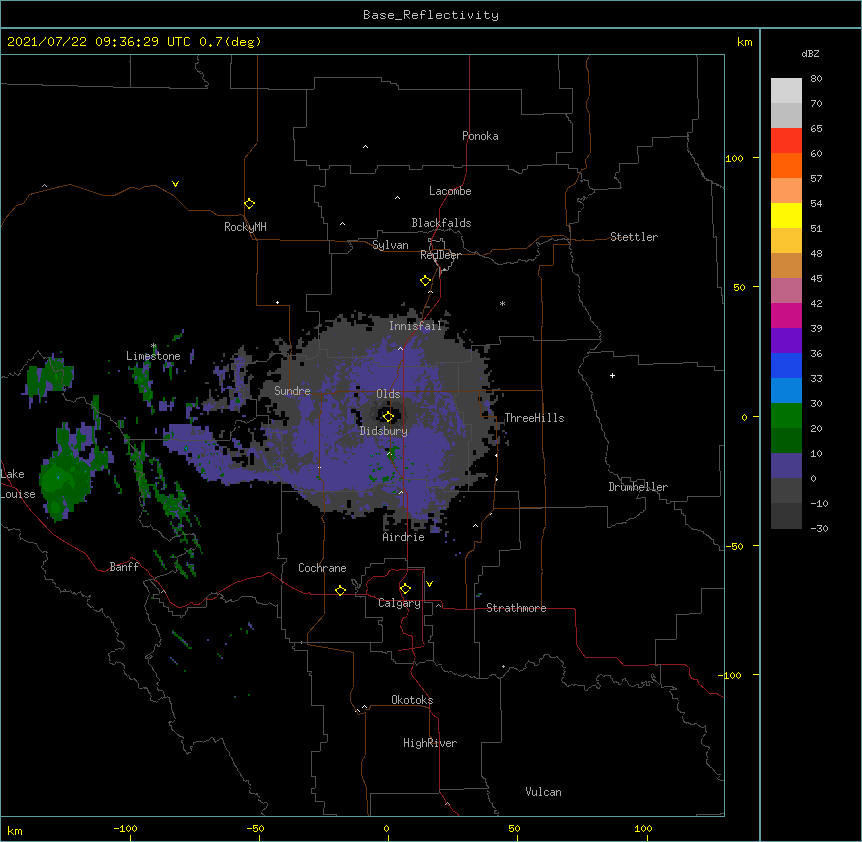
Task: Click the Strathmore label
Action: click(x=516, y=608)
